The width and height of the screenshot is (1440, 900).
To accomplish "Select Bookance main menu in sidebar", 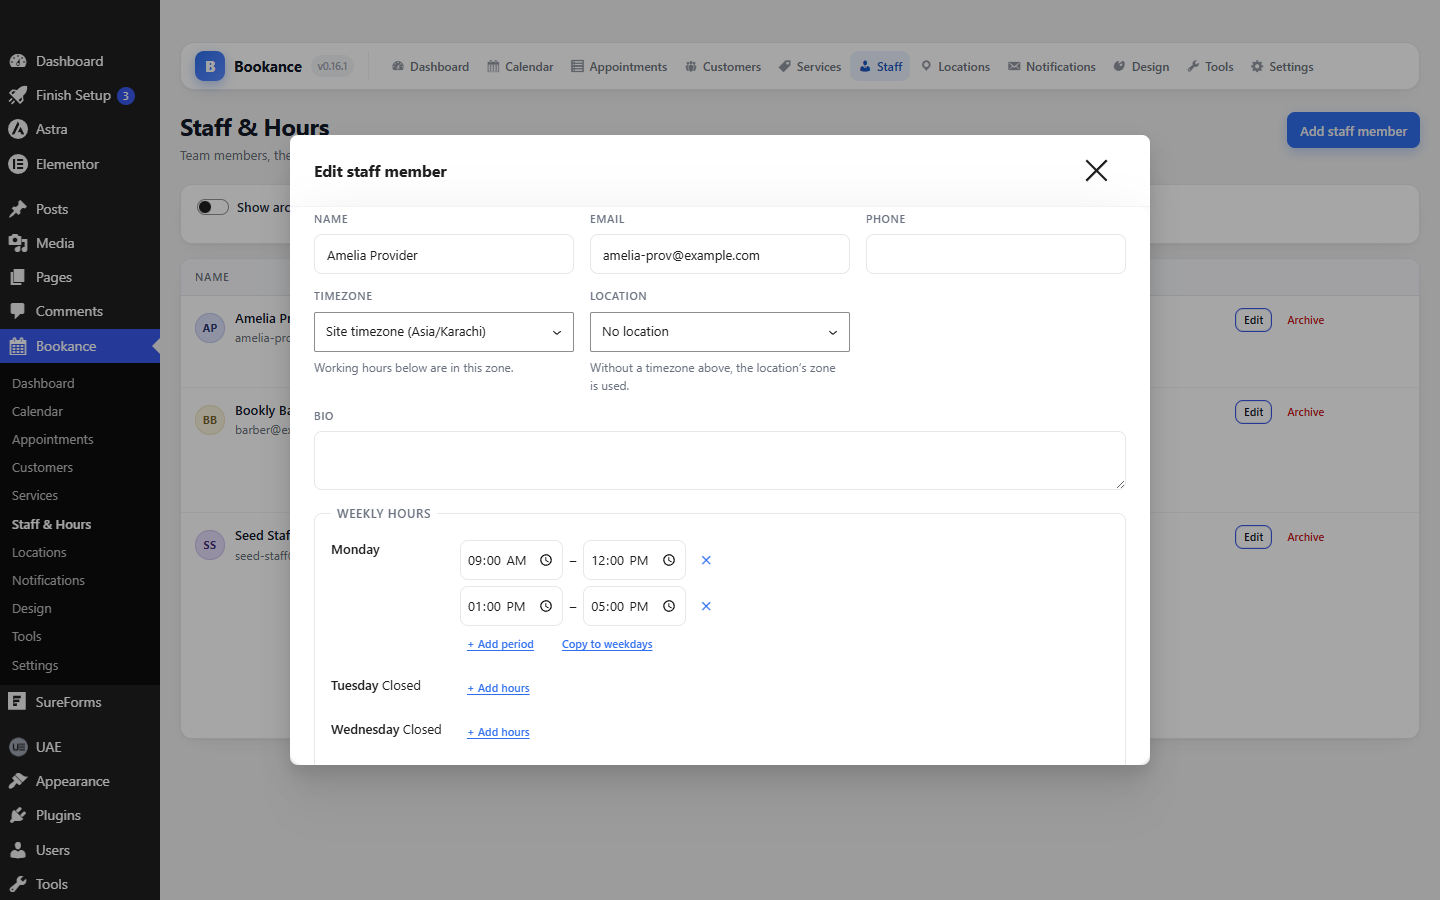I will (80, 346).
